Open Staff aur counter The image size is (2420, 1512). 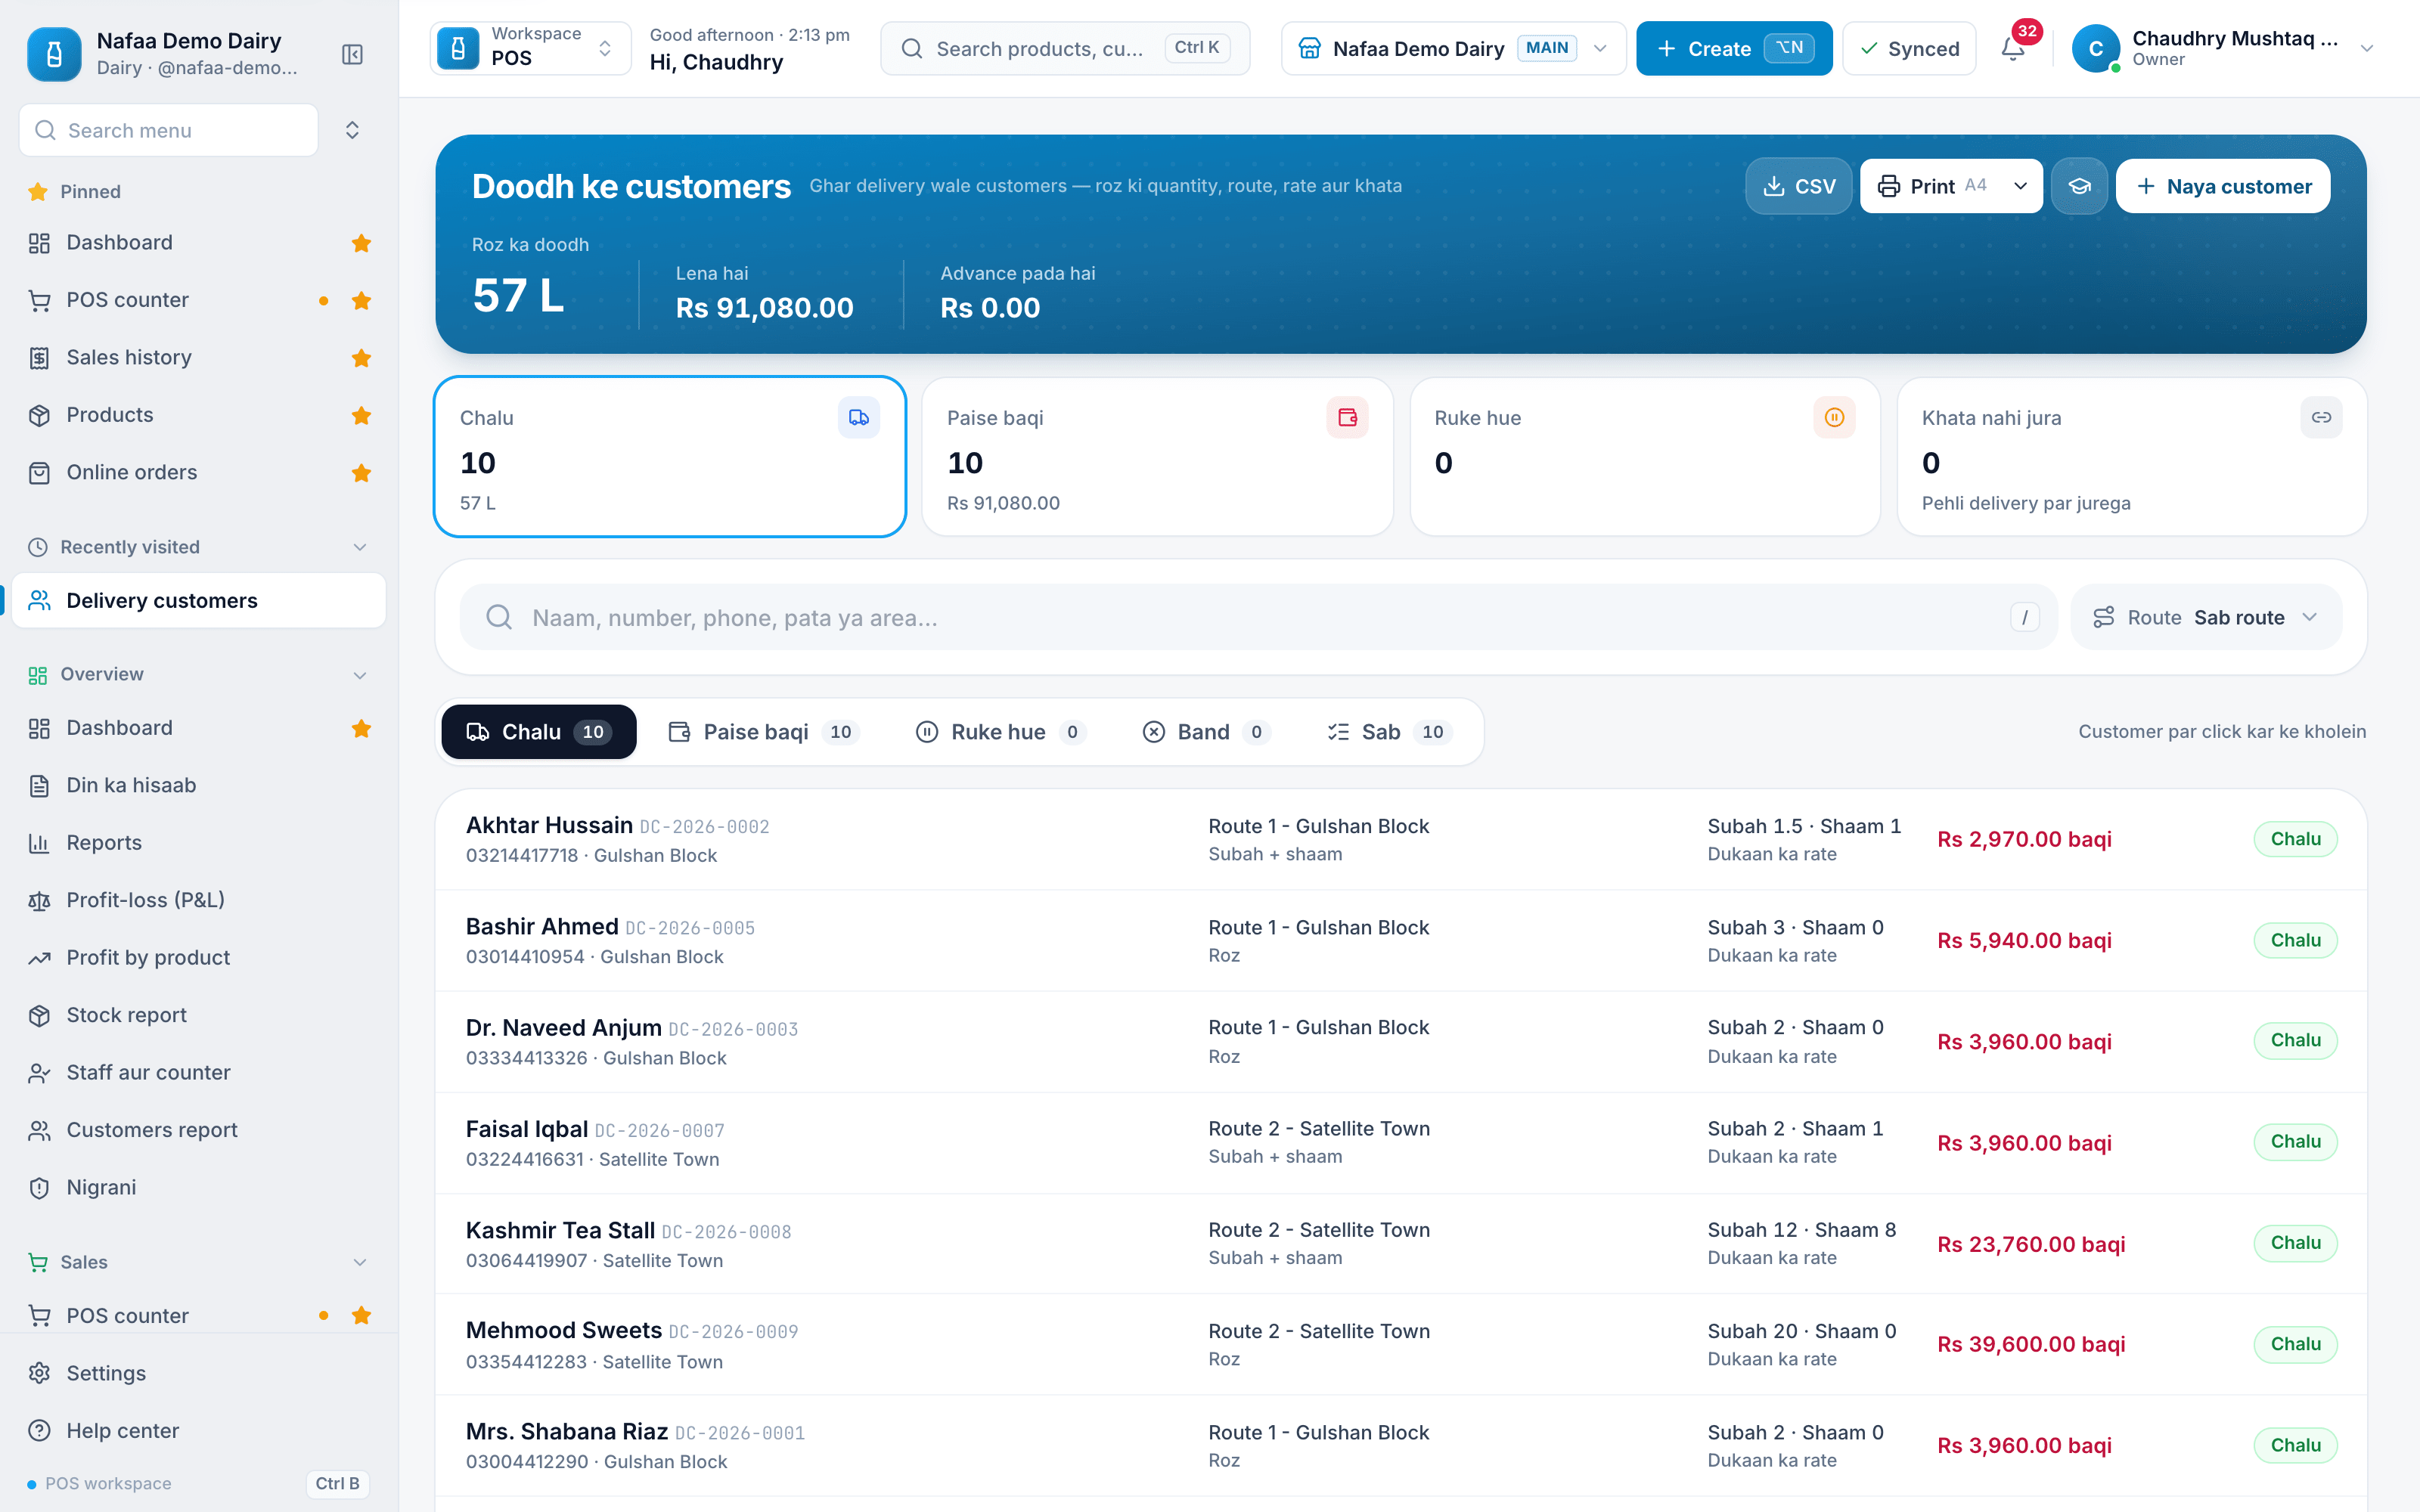click(x=198, y=1073)
